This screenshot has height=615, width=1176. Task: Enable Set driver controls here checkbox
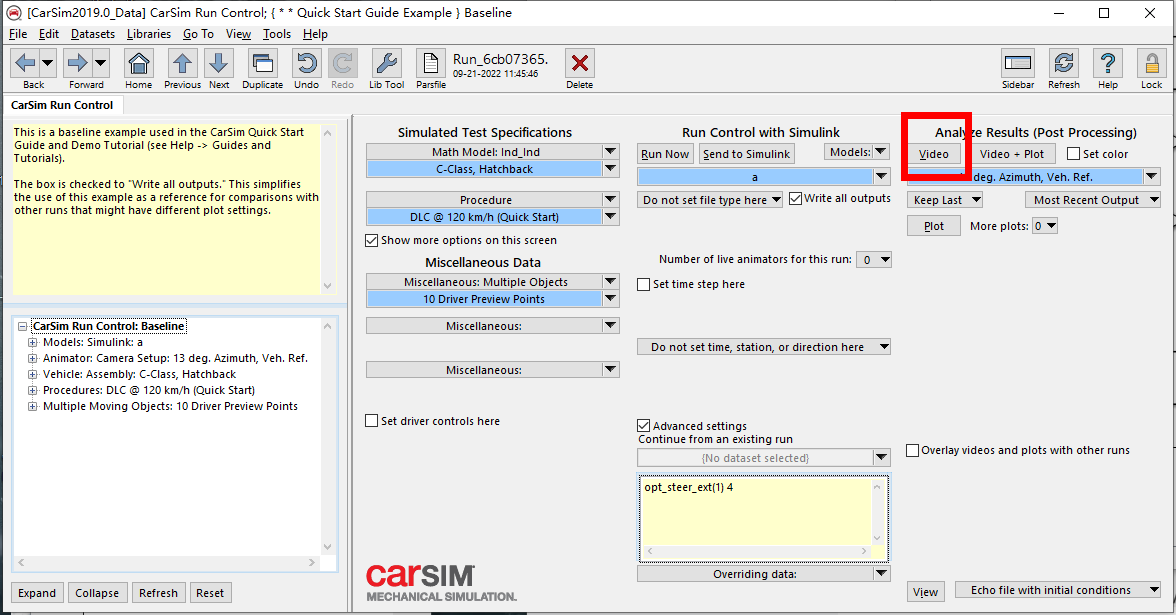(x=371, y=421)
